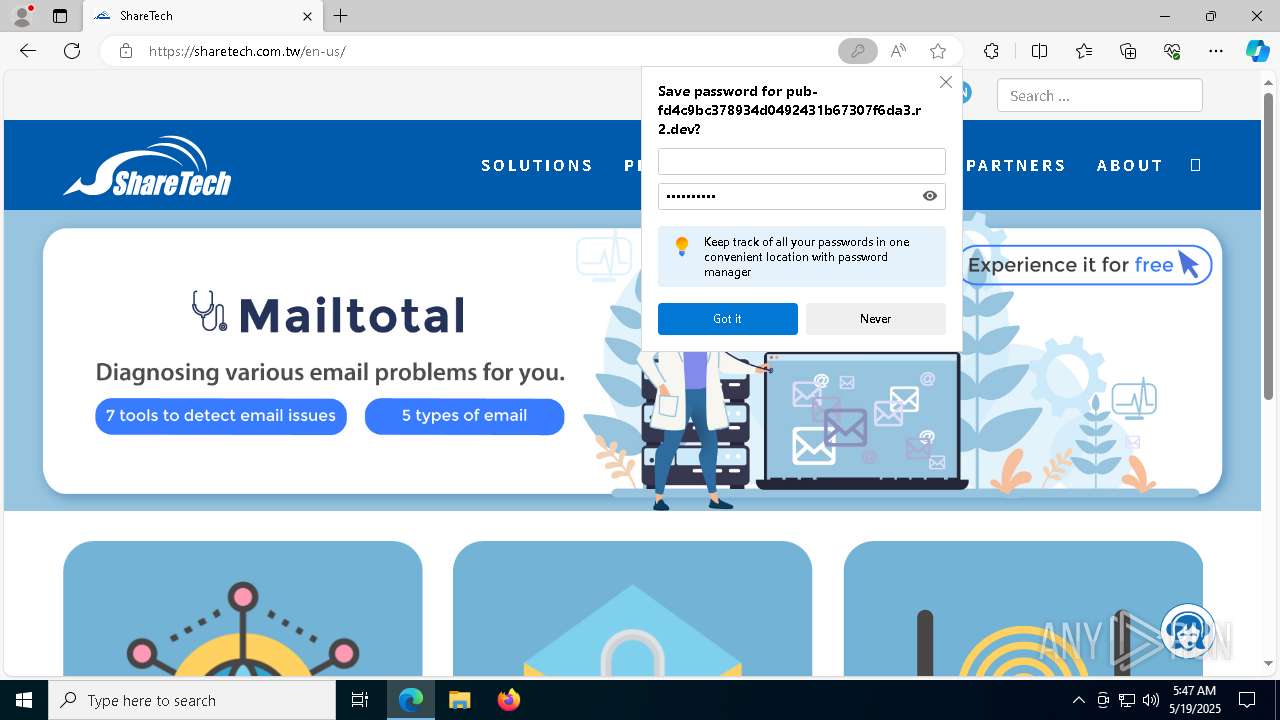
Task: Open the Extensions puzzle icon
Action: coord(991,51)
